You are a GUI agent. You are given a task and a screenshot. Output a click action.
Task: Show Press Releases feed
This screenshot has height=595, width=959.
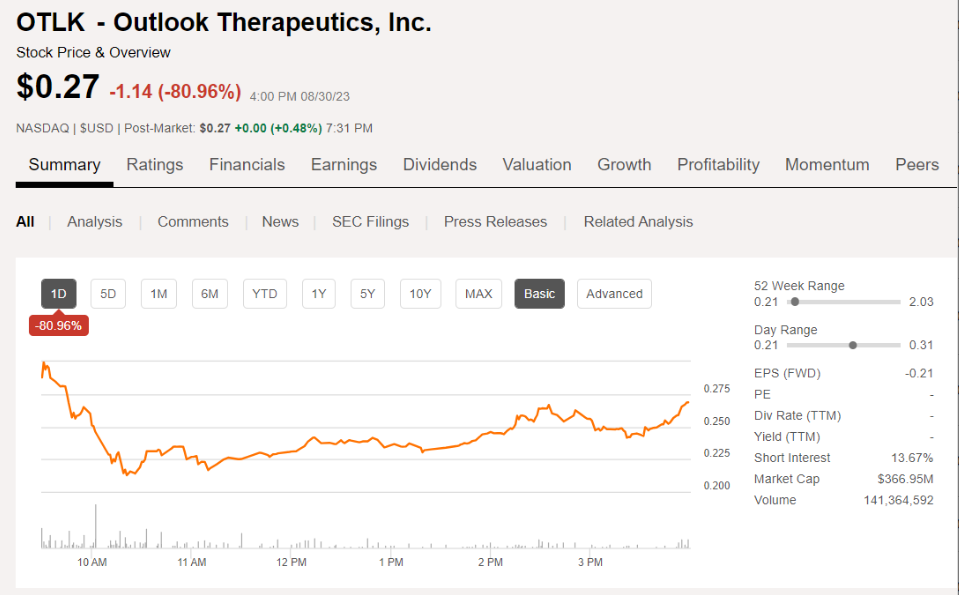coord(495,222)
